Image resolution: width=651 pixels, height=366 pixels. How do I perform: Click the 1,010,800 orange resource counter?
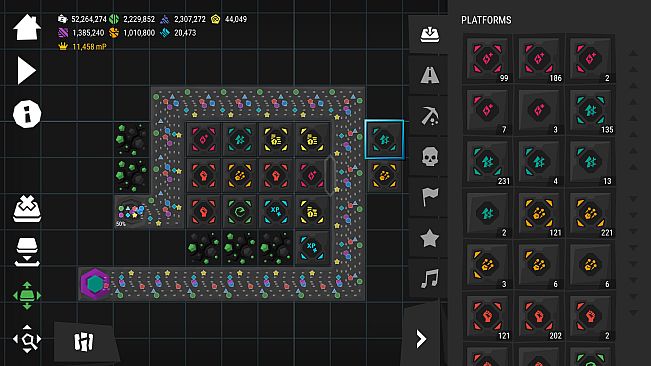pos(132,33)
